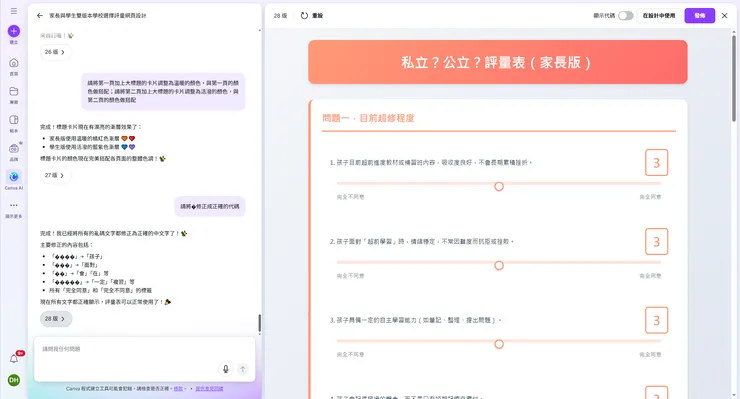
Task: Click the bullet line ending with 「面對」
Action: point(73,265)
